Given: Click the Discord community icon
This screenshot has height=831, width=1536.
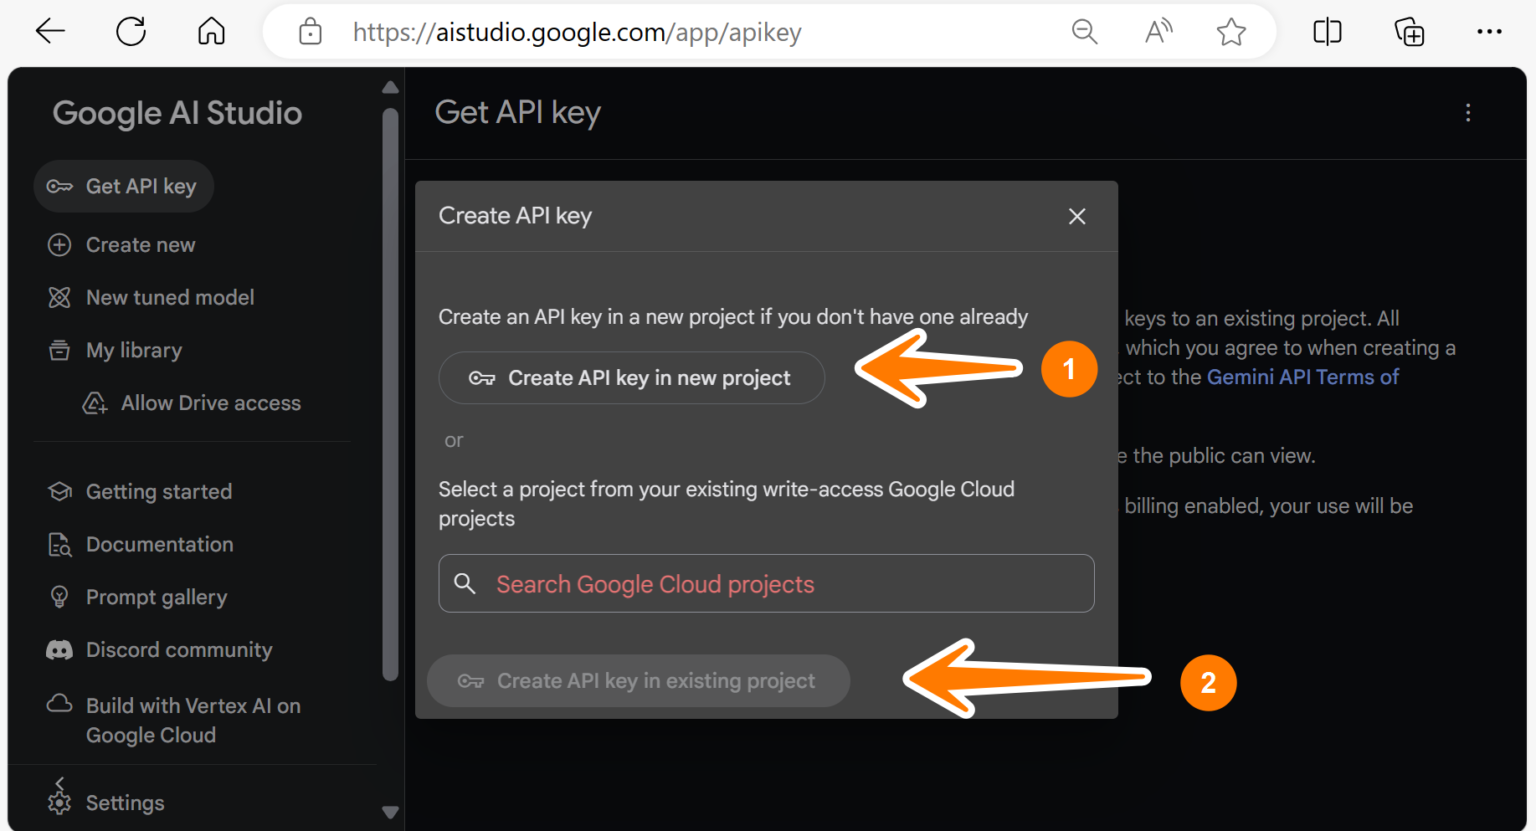Looking at the screenshot, I should click(59, 650).
